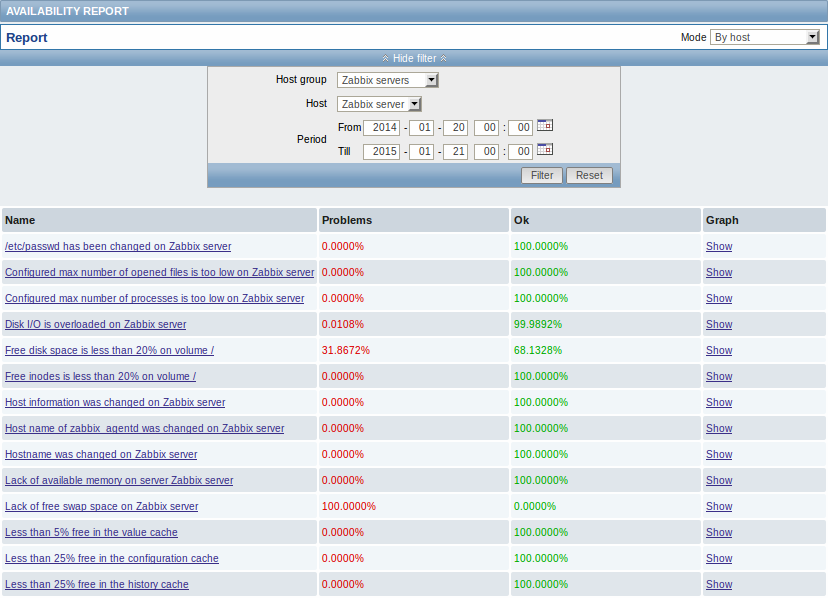Viewport: 828px width, 598px height.
Task: Open Configured max number of processes link
Action: click(x=155, y=298)
